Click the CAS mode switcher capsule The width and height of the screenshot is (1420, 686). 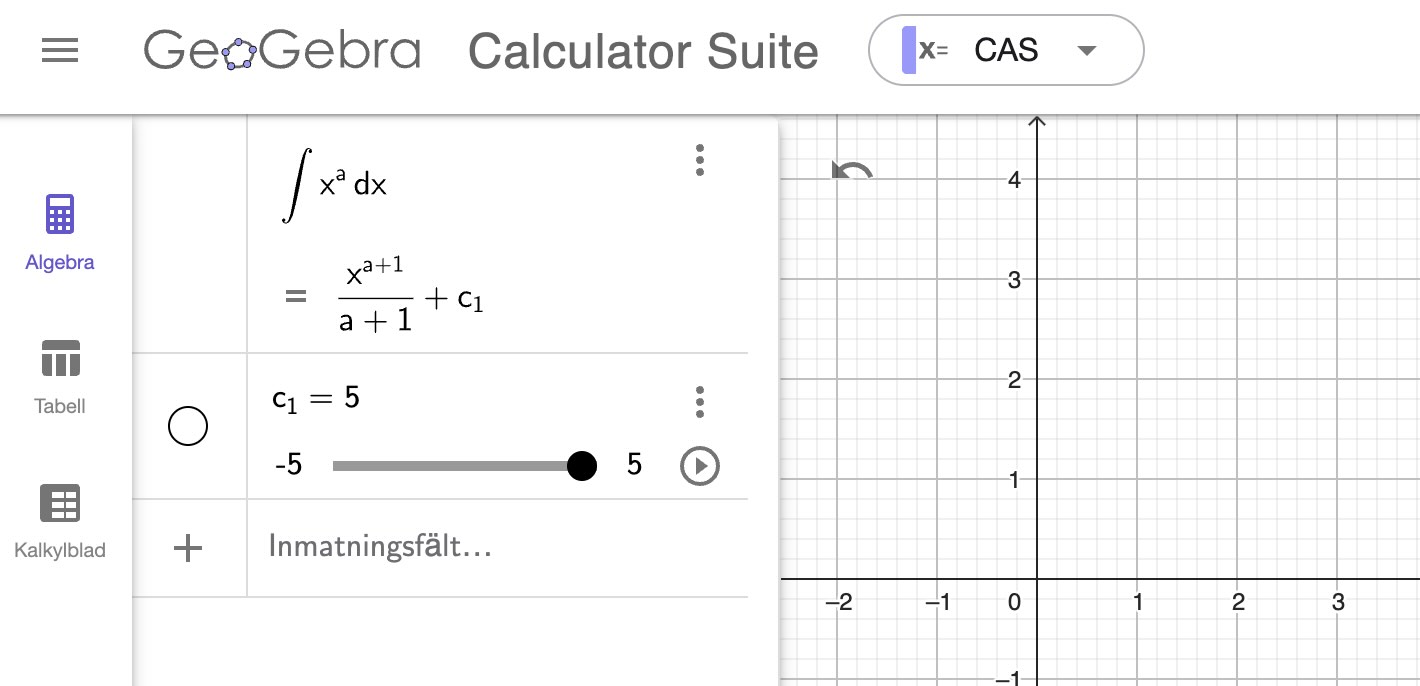pos(1005,50)
